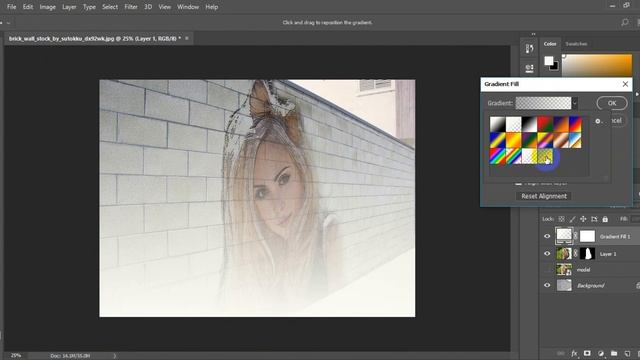
Task: Select the model layer thumbnail
Action: click(x=564, y=269)
